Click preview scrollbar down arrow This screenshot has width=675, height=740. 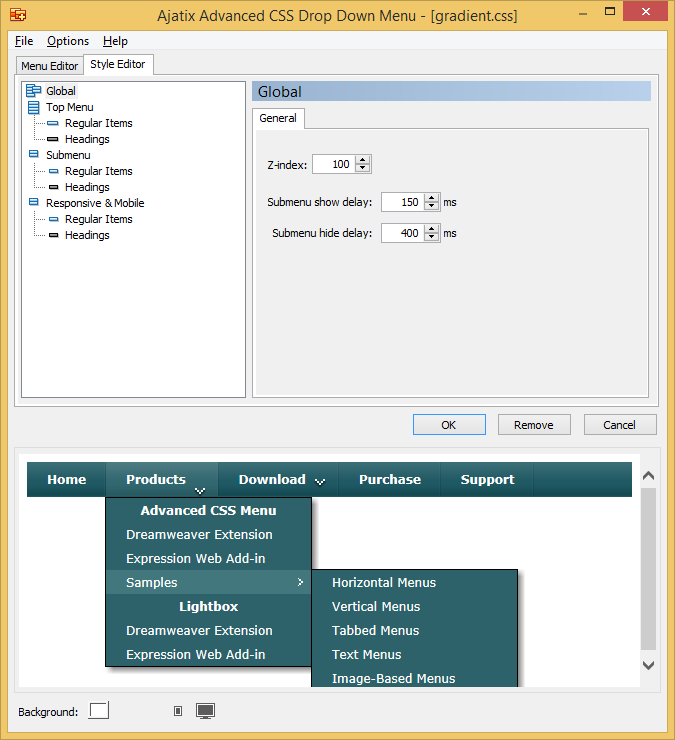click(x=649, y=665)
